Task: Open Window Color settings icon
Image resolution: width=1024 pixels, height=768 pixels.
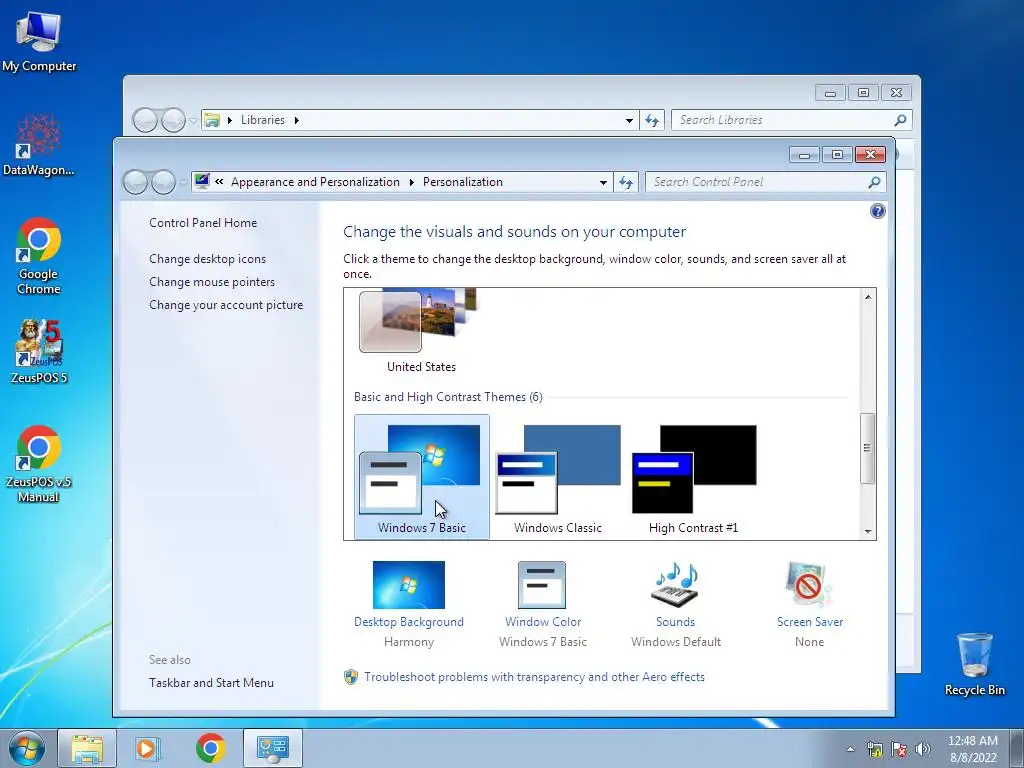Action: [x=542, y=585]
